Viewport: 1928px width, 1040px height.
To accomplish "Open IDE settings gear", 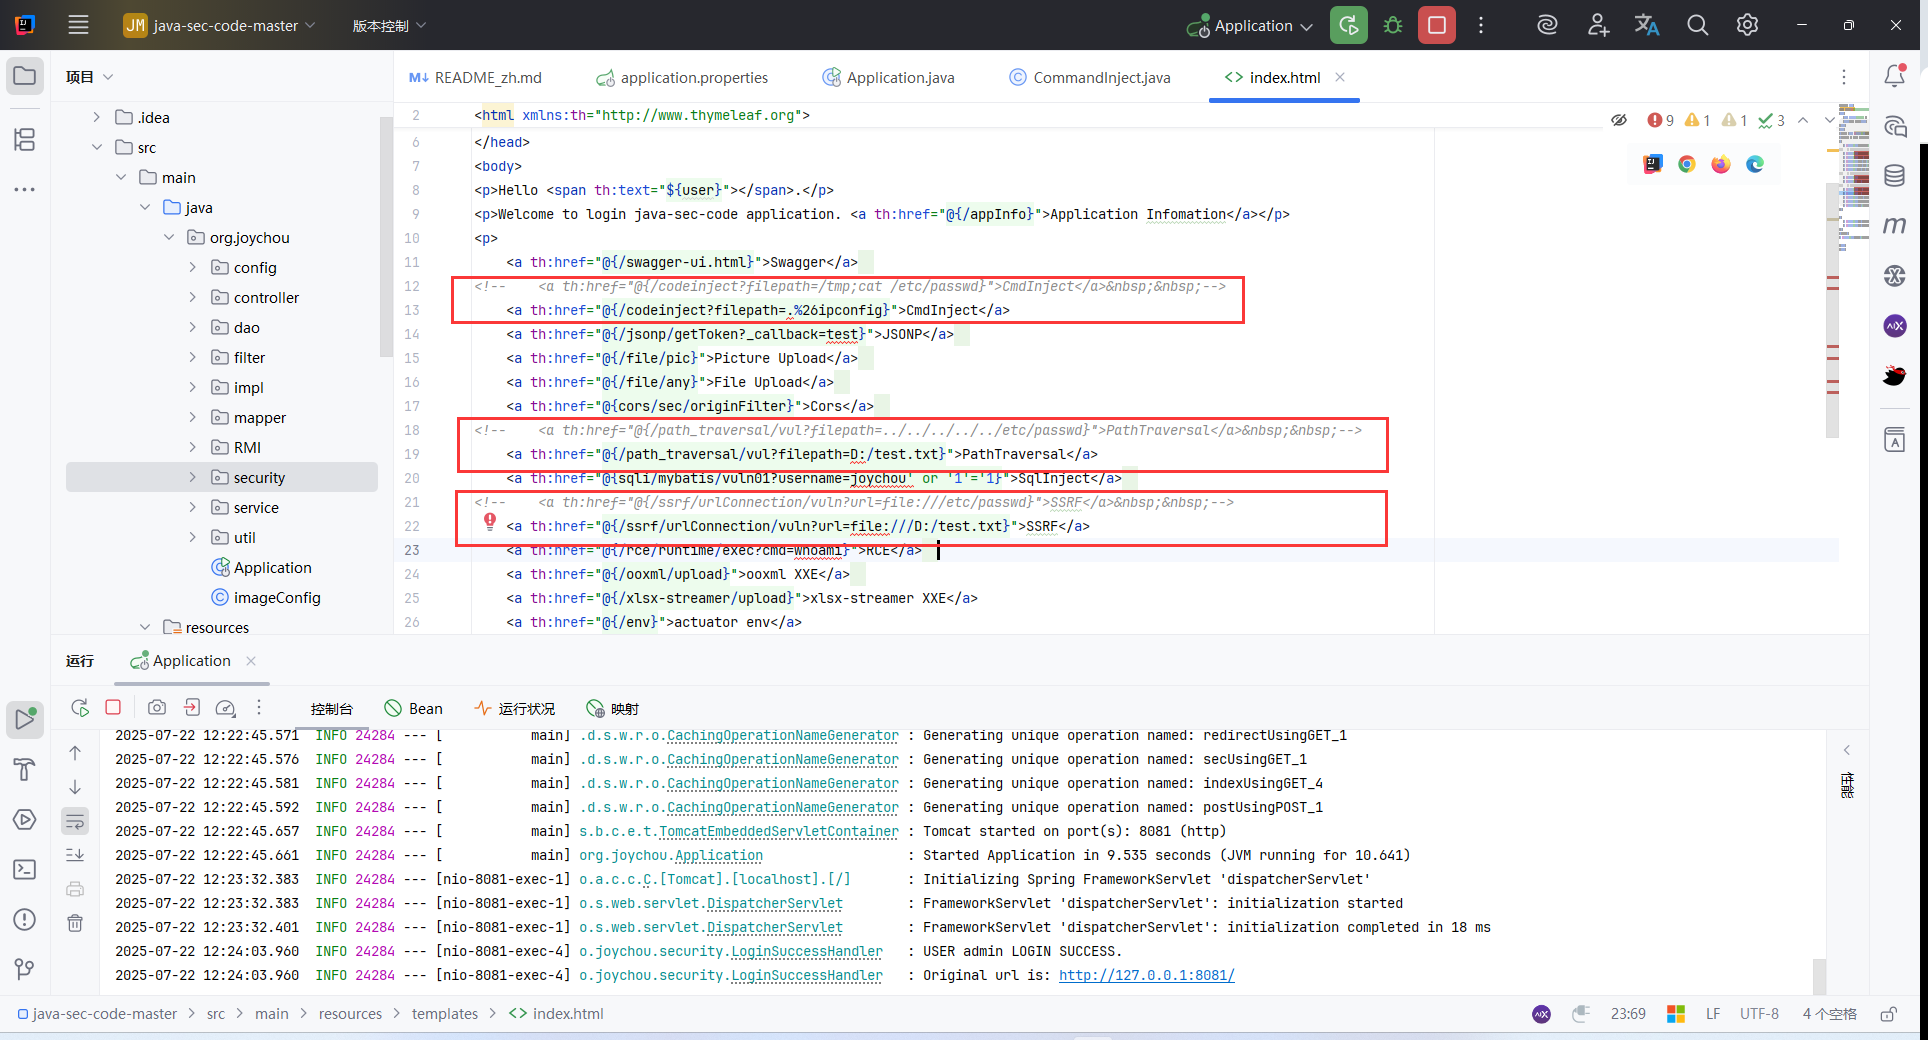I will click(x=1747, y=25).
